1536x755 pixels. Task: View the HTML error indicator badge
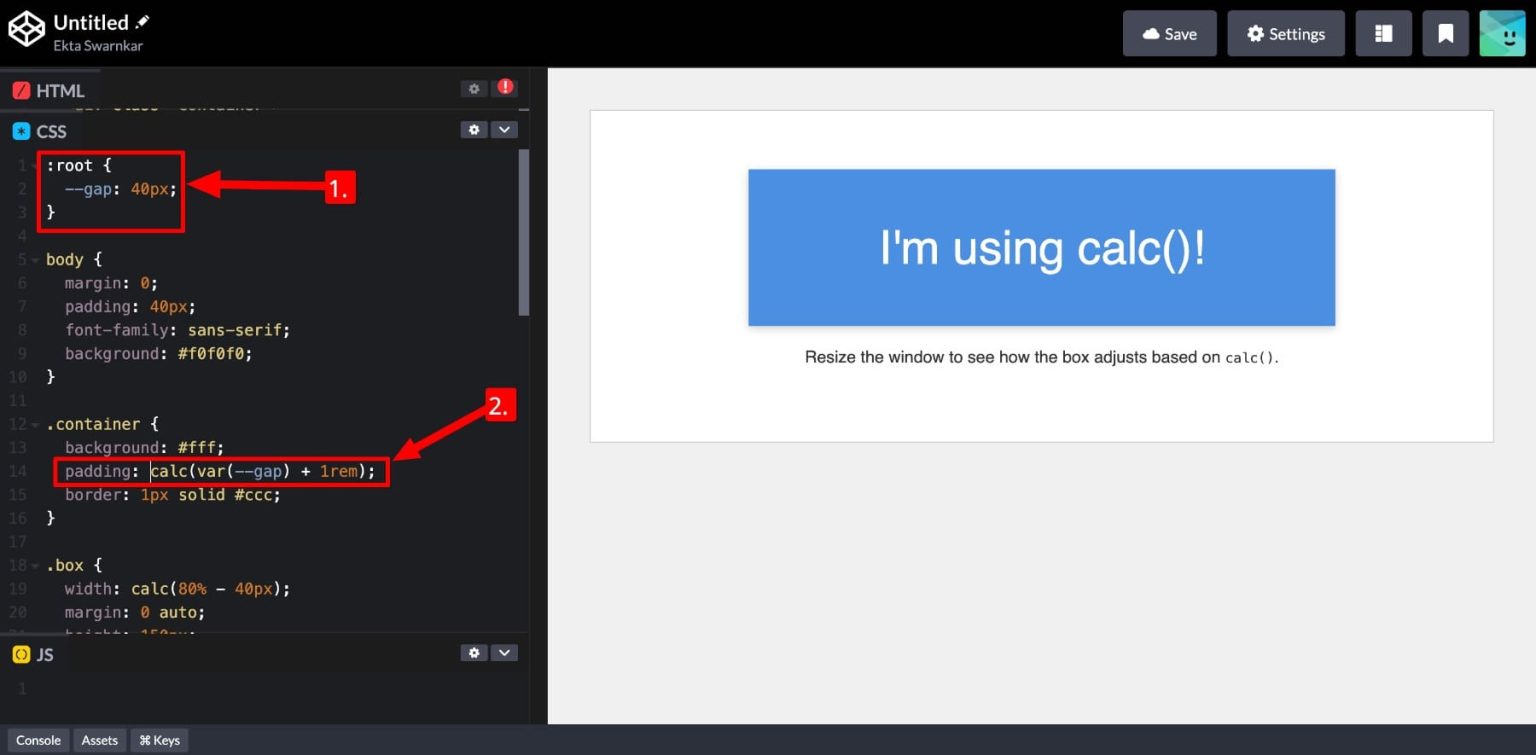point(505,88)
